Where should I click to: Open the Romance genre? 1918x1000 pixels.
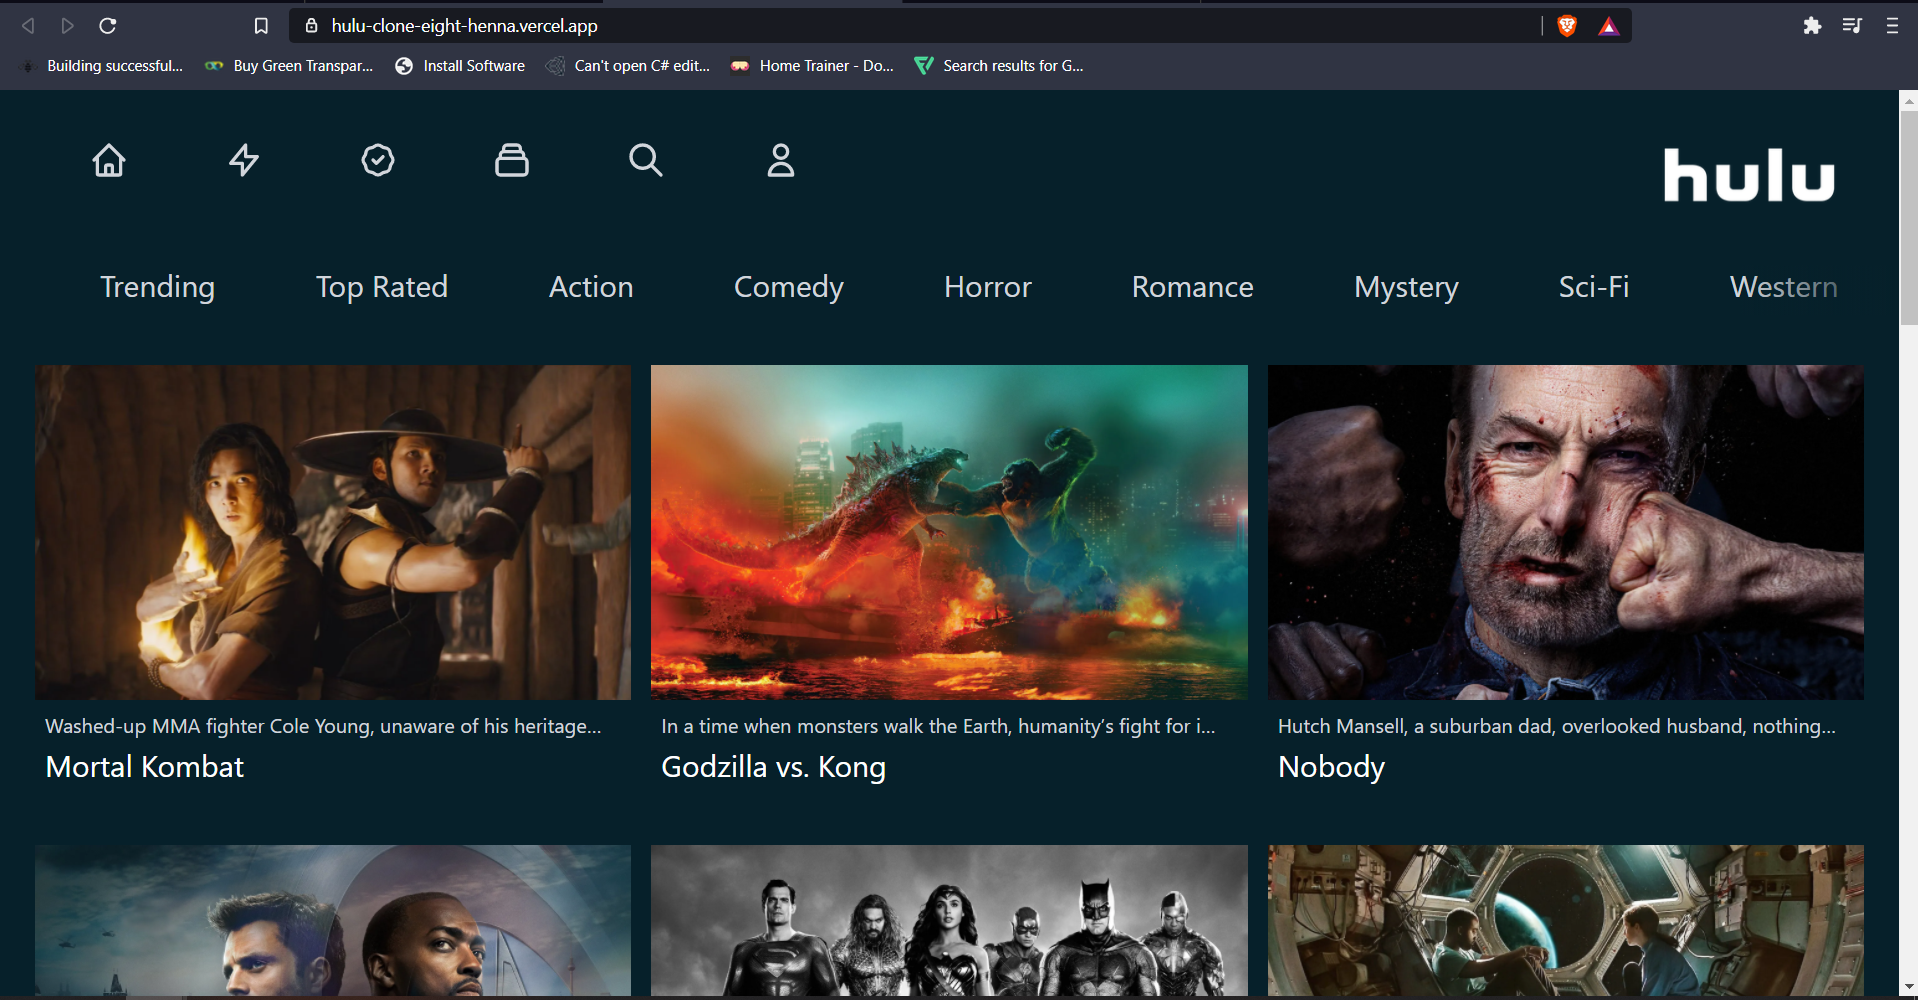[1192, 287]
